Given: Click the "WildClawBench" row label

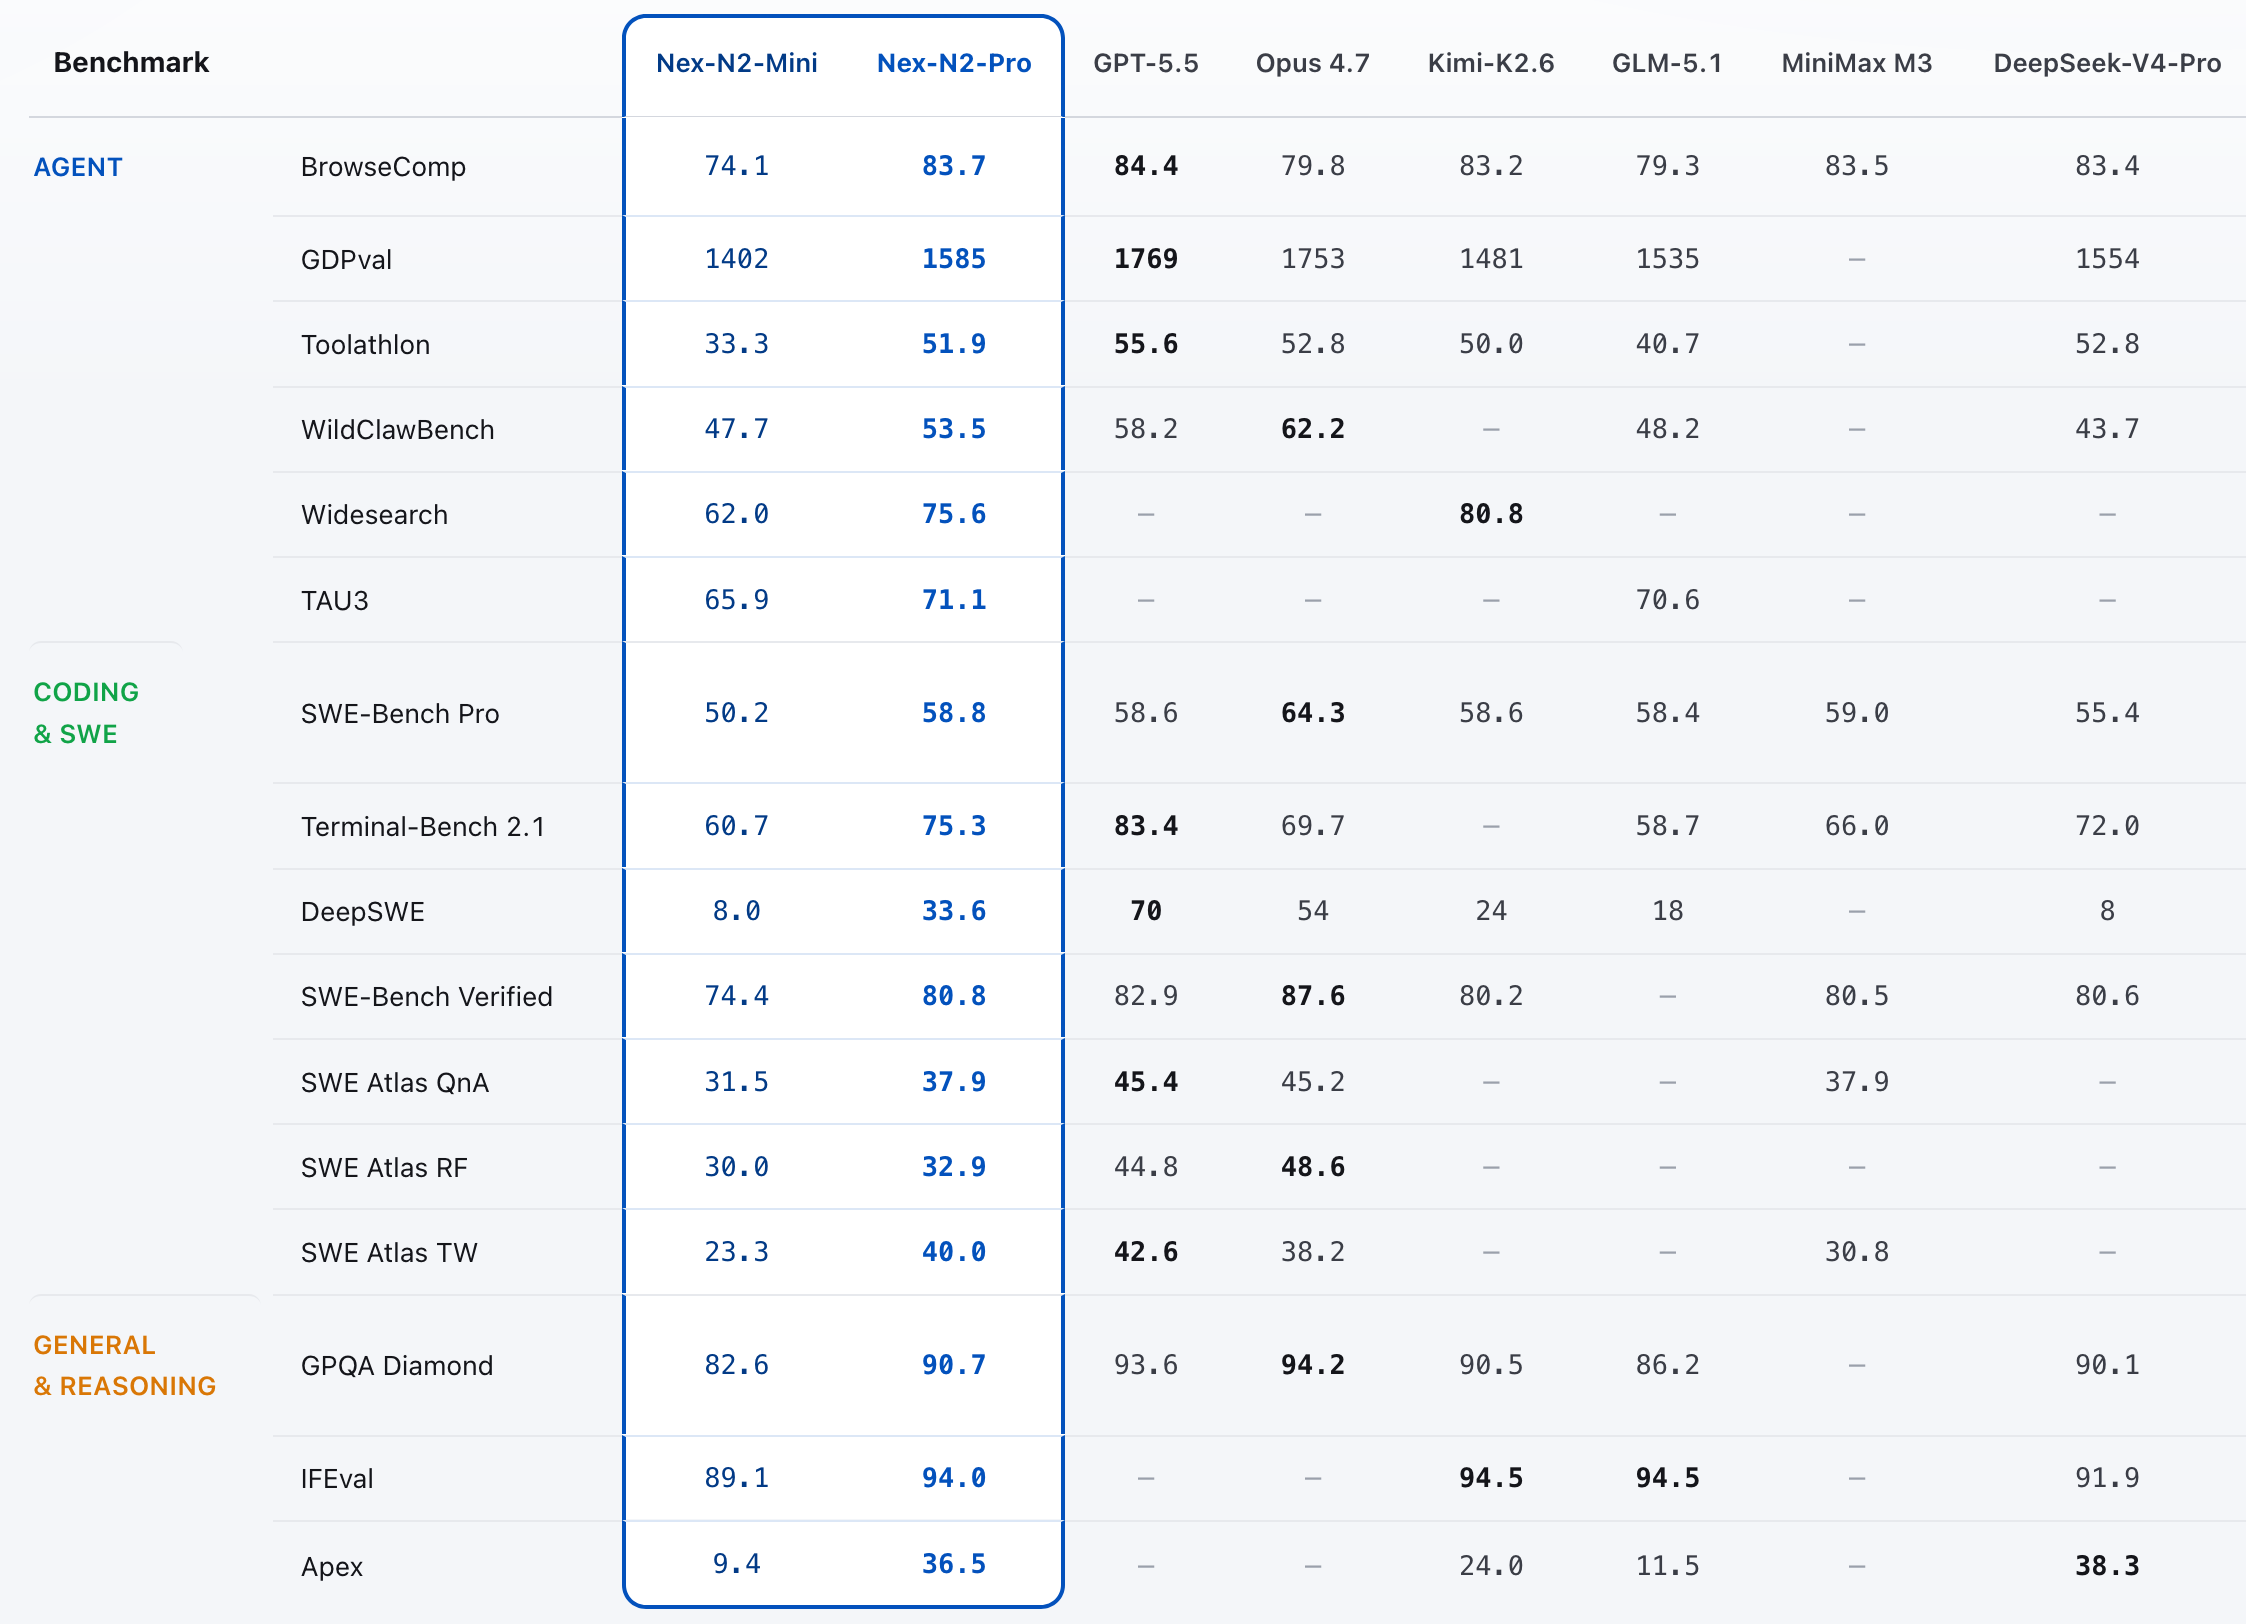Looking at the screenshot, I should [398, 430].
